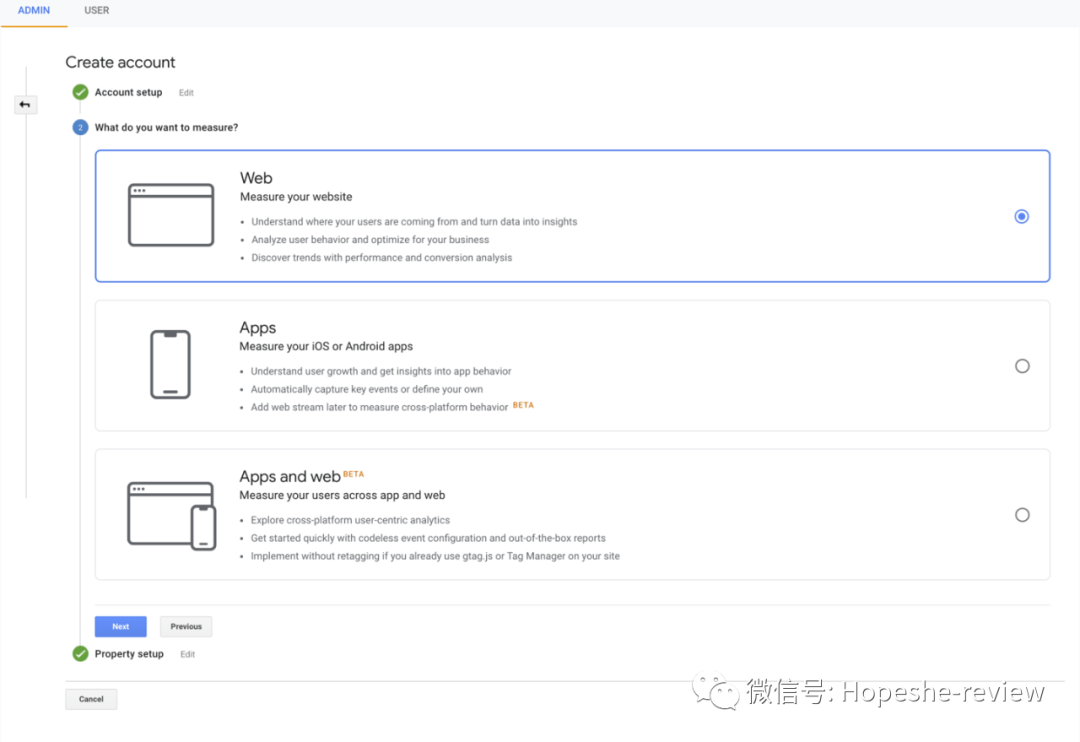Select the Web measurement option

tap(1021, 216)
